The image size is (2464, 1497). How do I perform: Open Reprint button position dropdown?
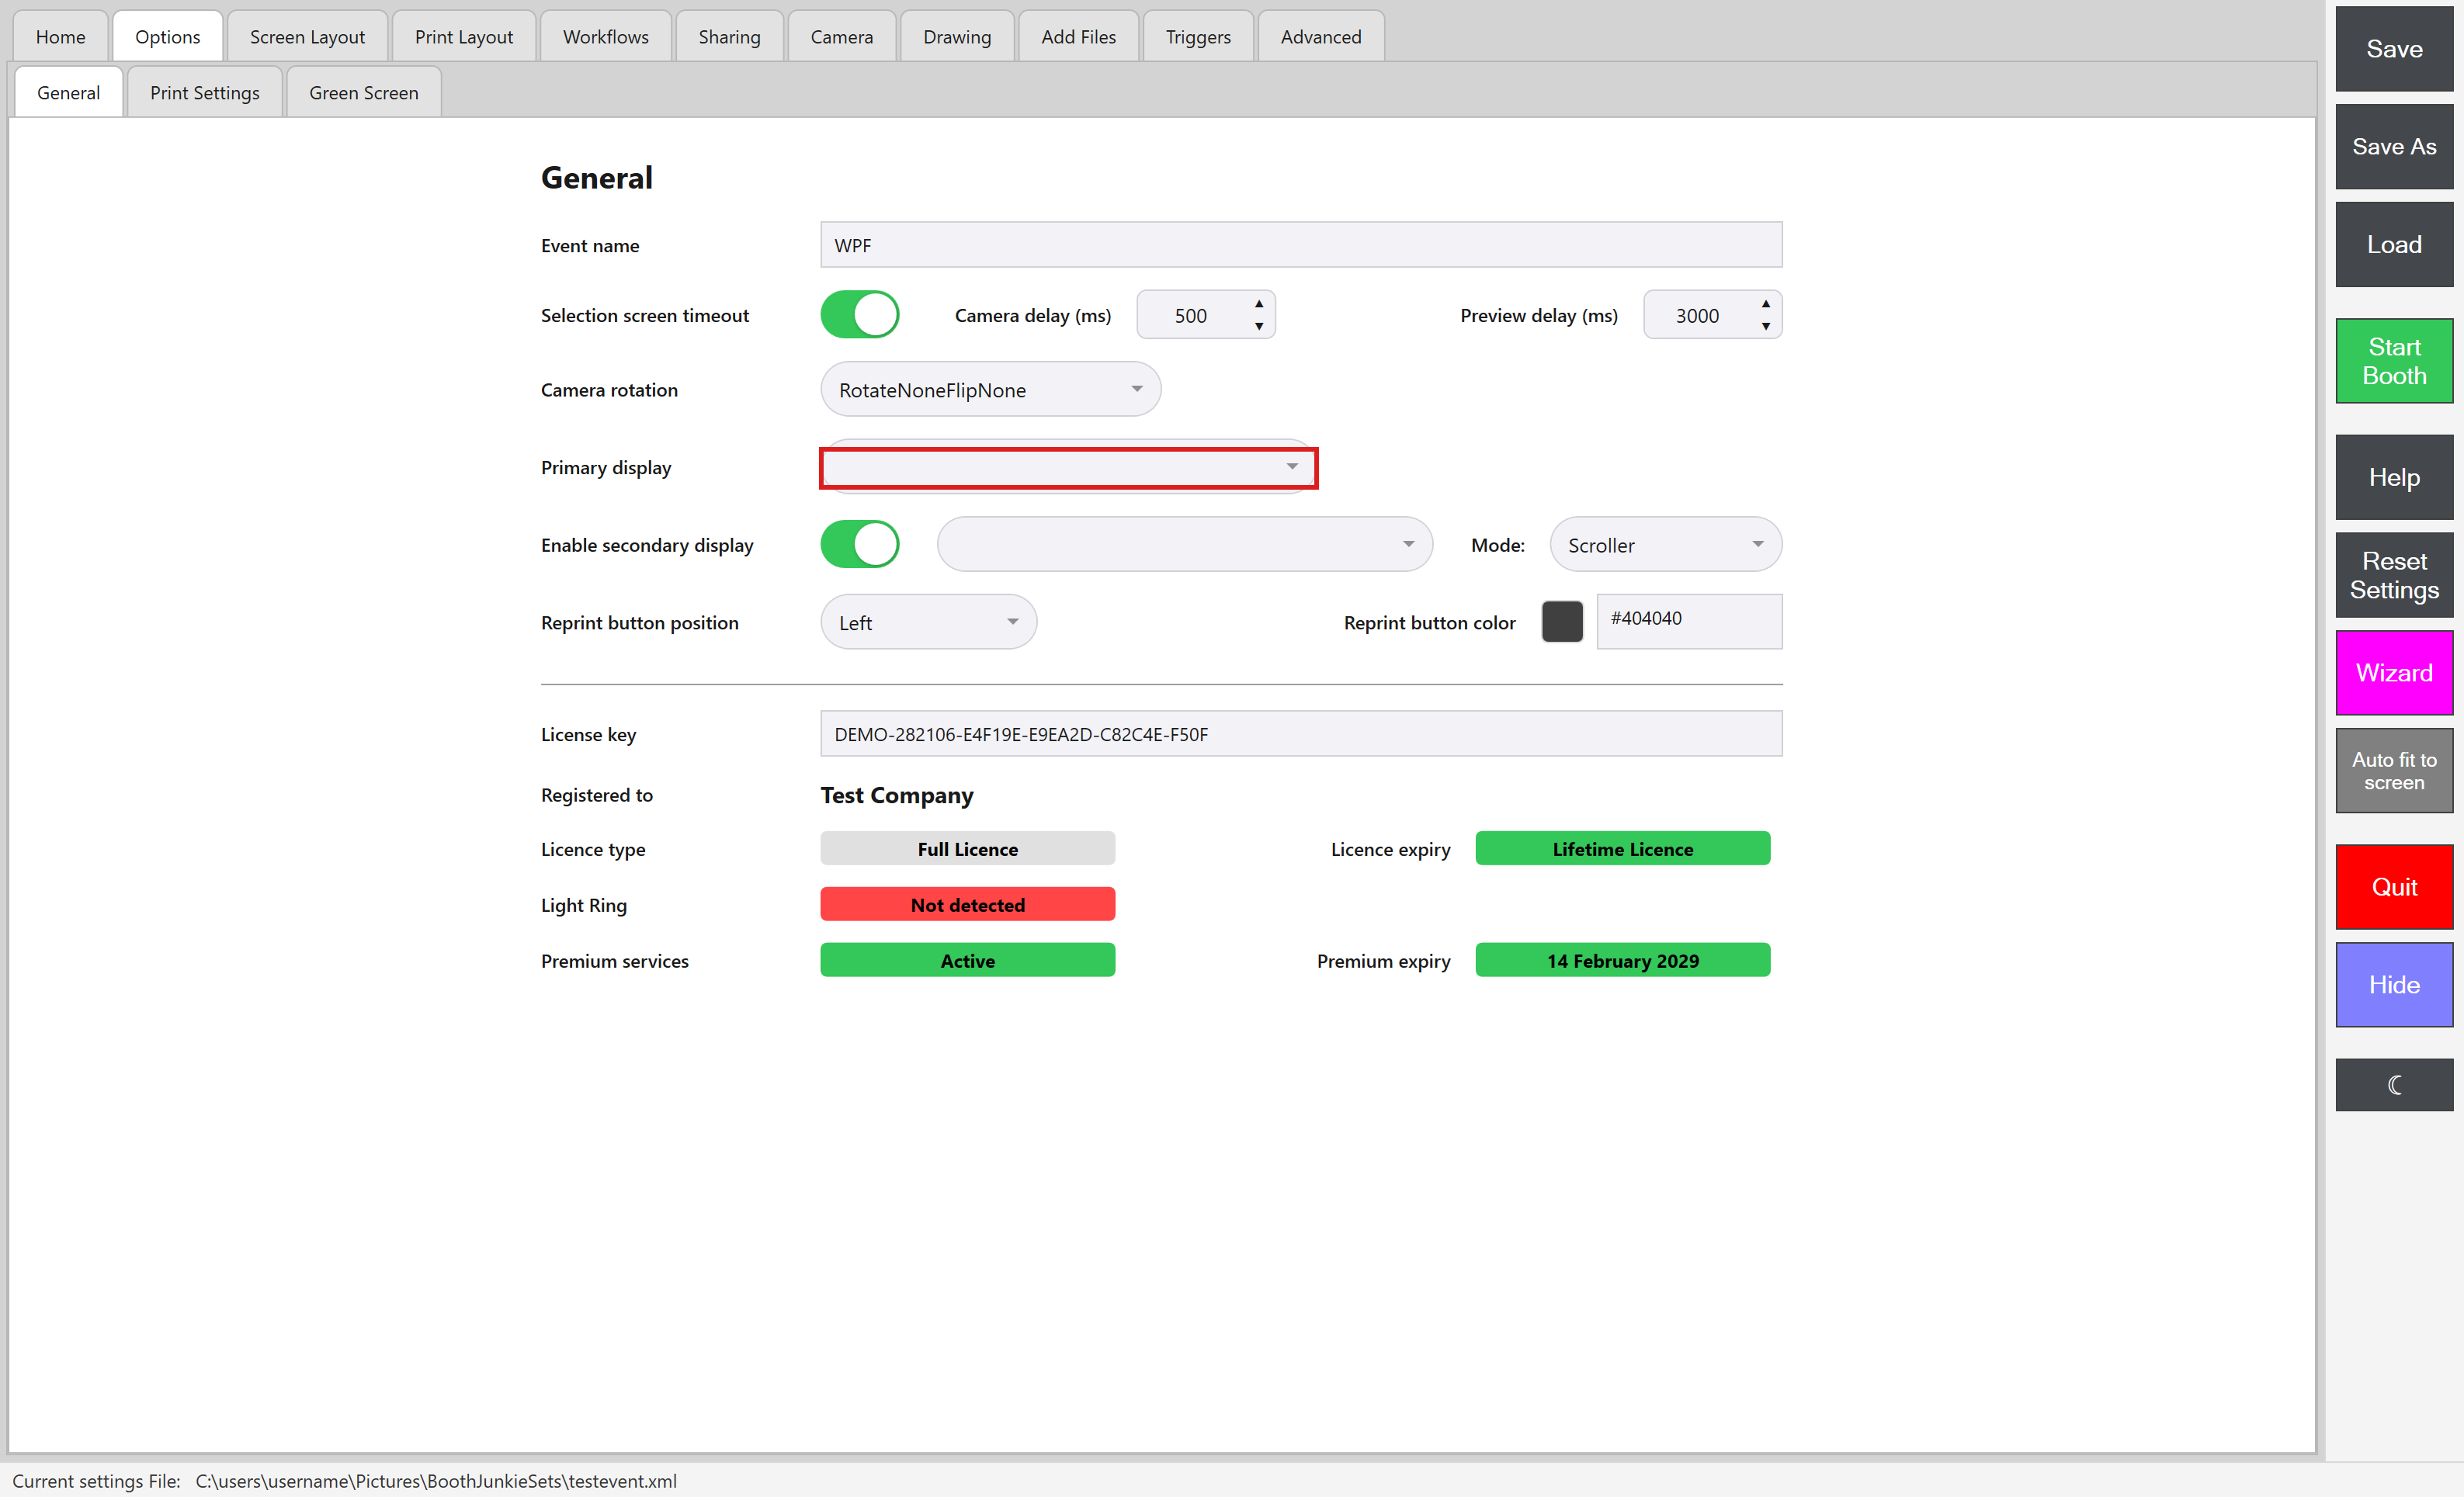(x=928, y=622)
